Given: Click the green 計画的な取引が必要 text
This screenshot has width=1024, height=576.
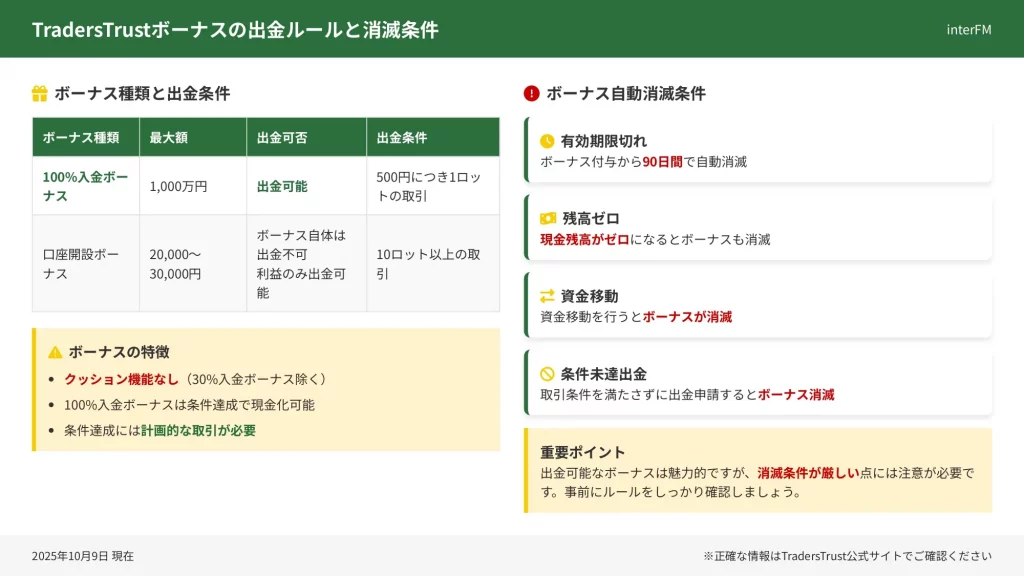Looking at the screenshot, I should [198, 430].
